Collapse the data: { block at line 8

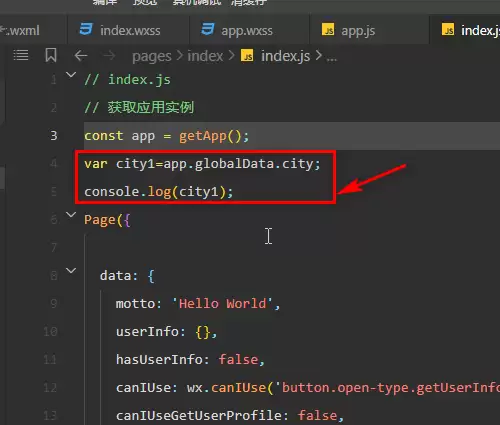(x=71, y=270)
